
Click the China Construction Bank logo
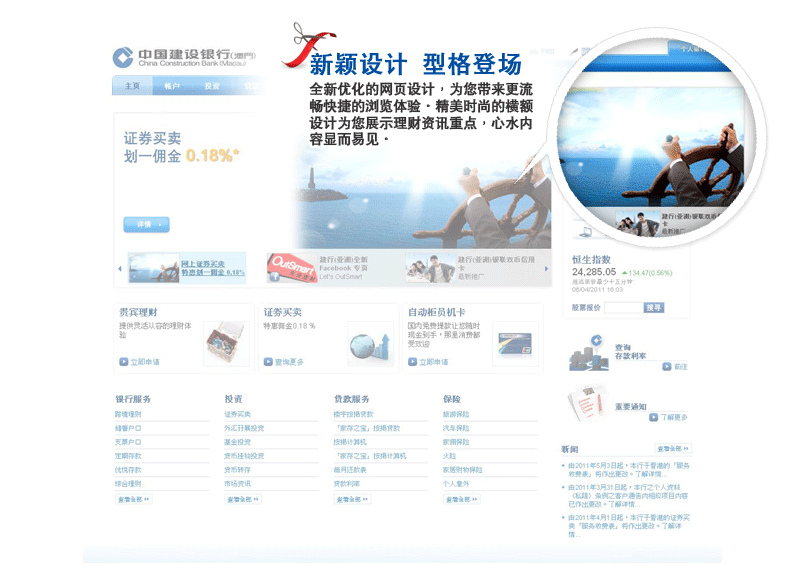pos(184,58)
